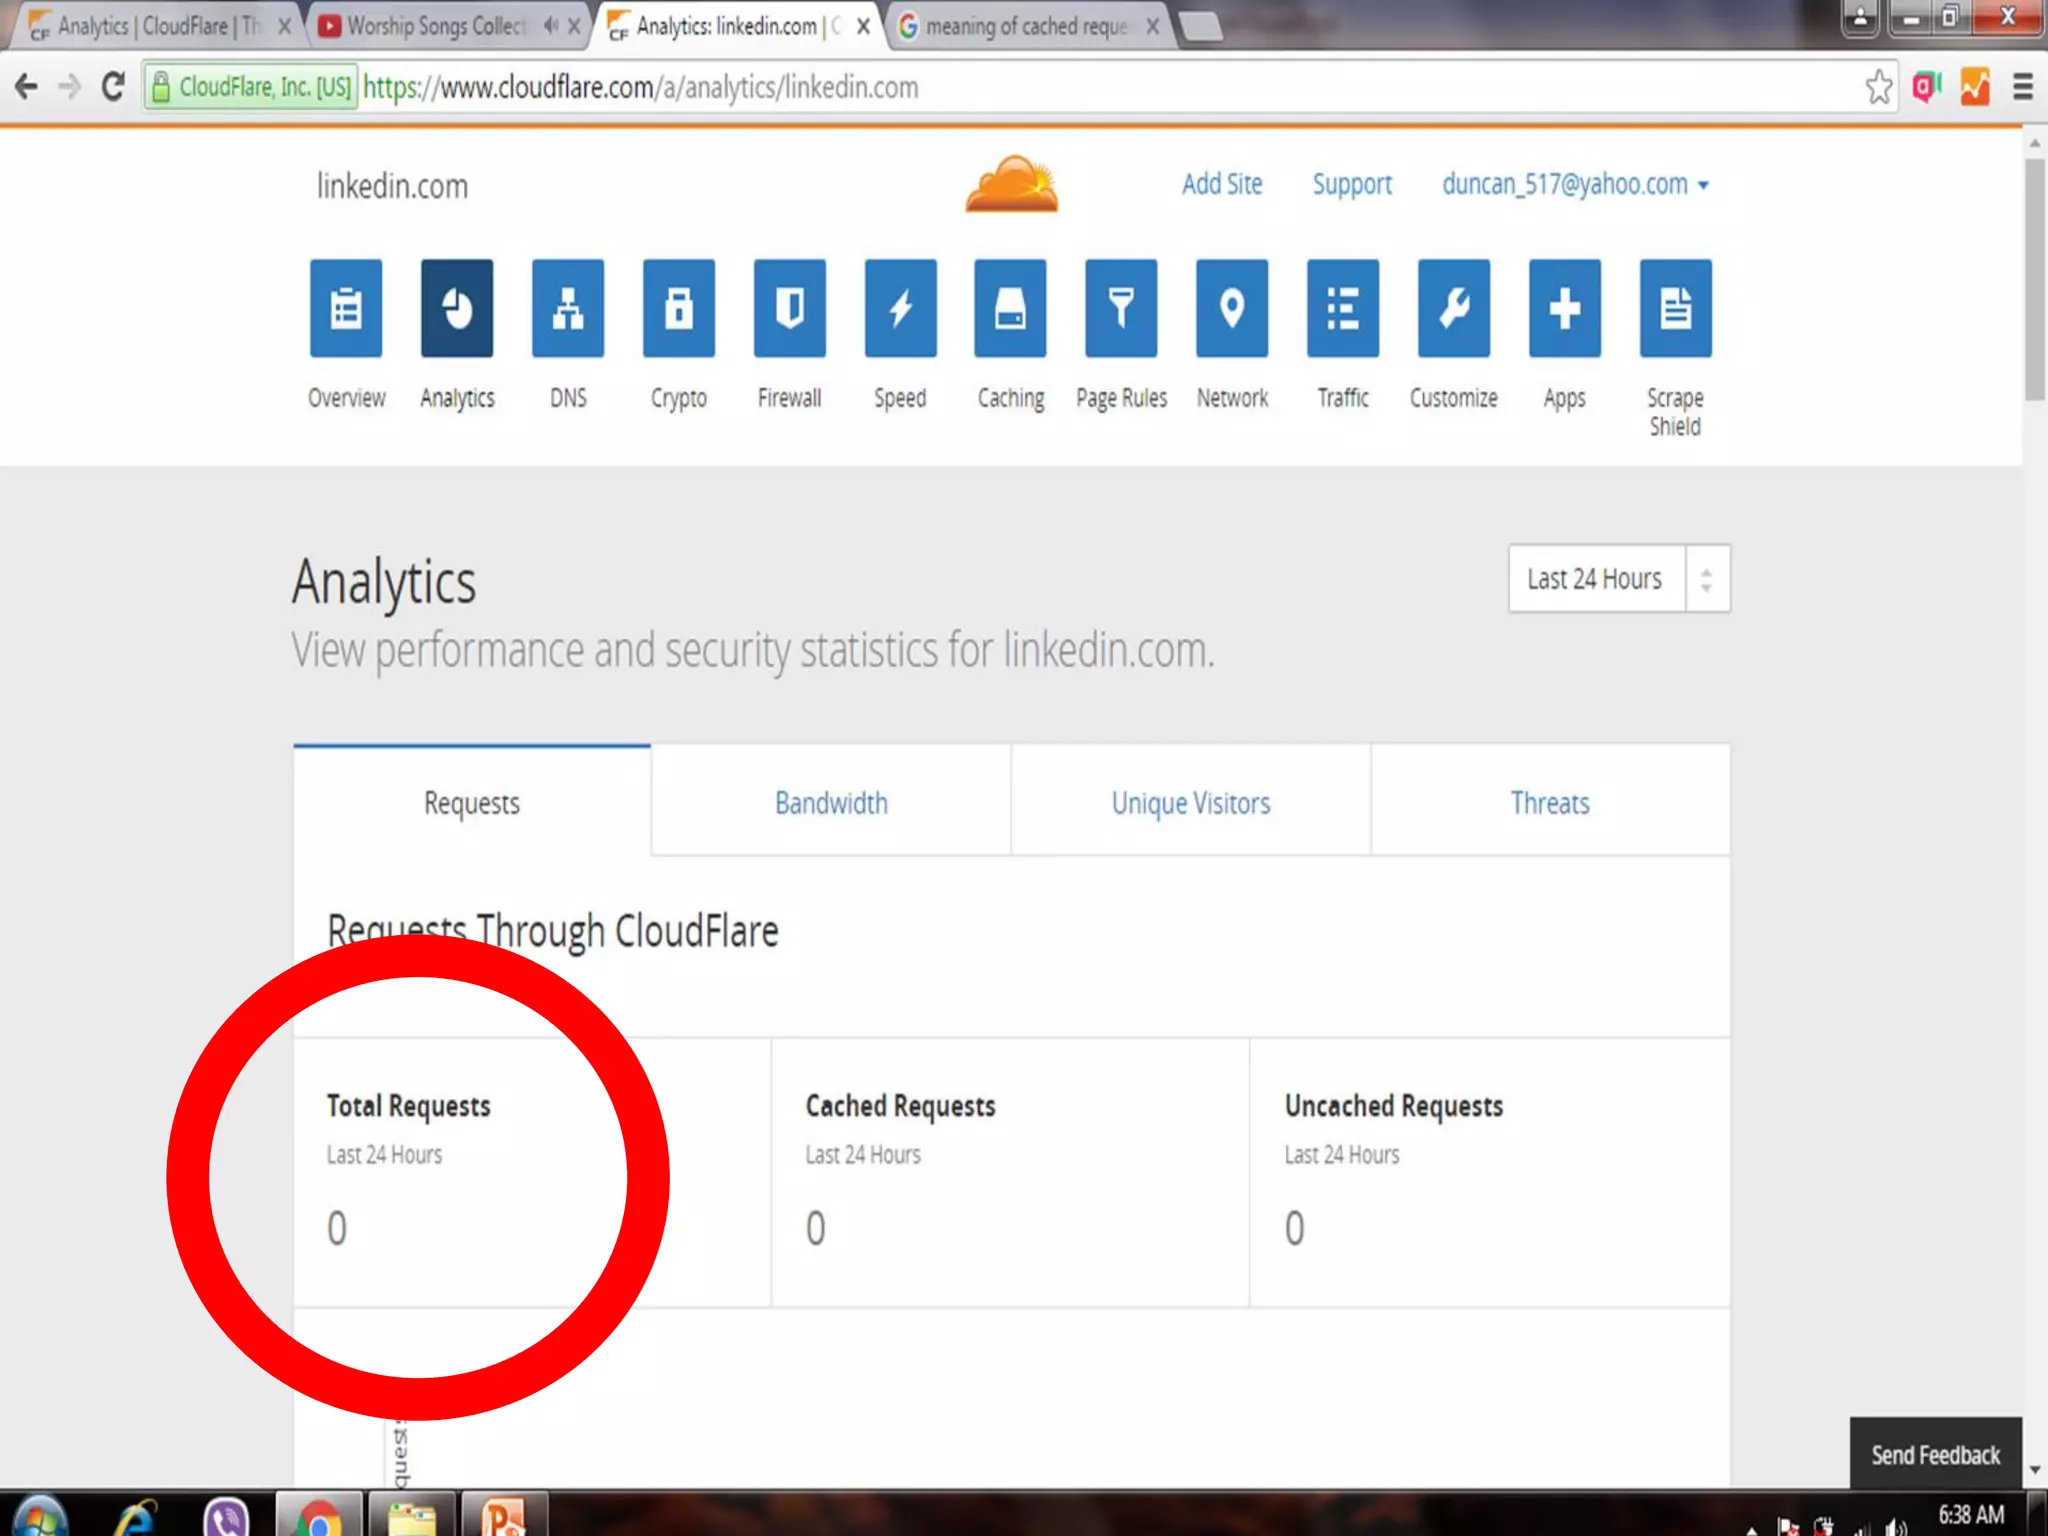Click the Scrape Shield document icon

pyautogui.click(x=1675, y=308)
